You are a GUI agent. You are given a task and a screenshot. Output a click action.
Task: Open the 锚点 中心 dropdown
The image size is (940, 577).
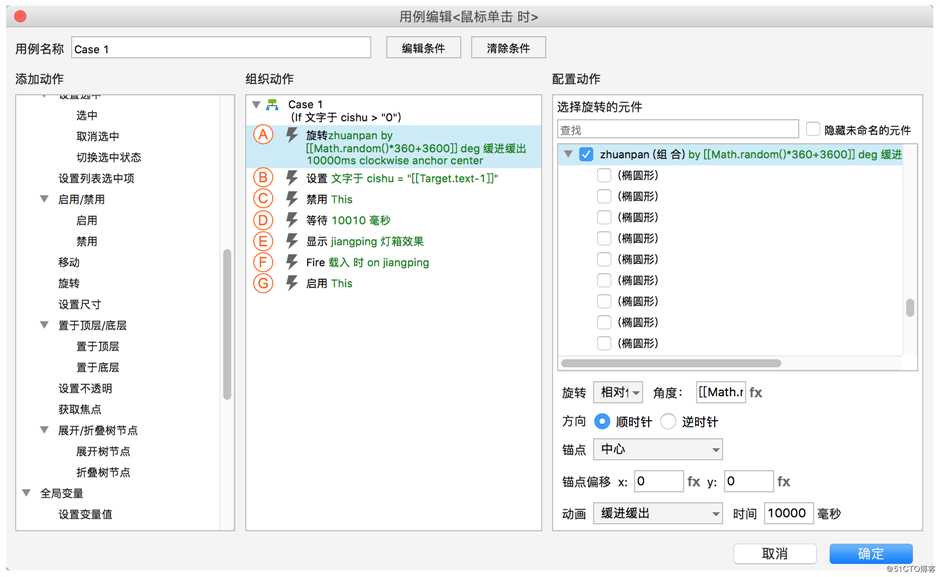pos(657,450)
